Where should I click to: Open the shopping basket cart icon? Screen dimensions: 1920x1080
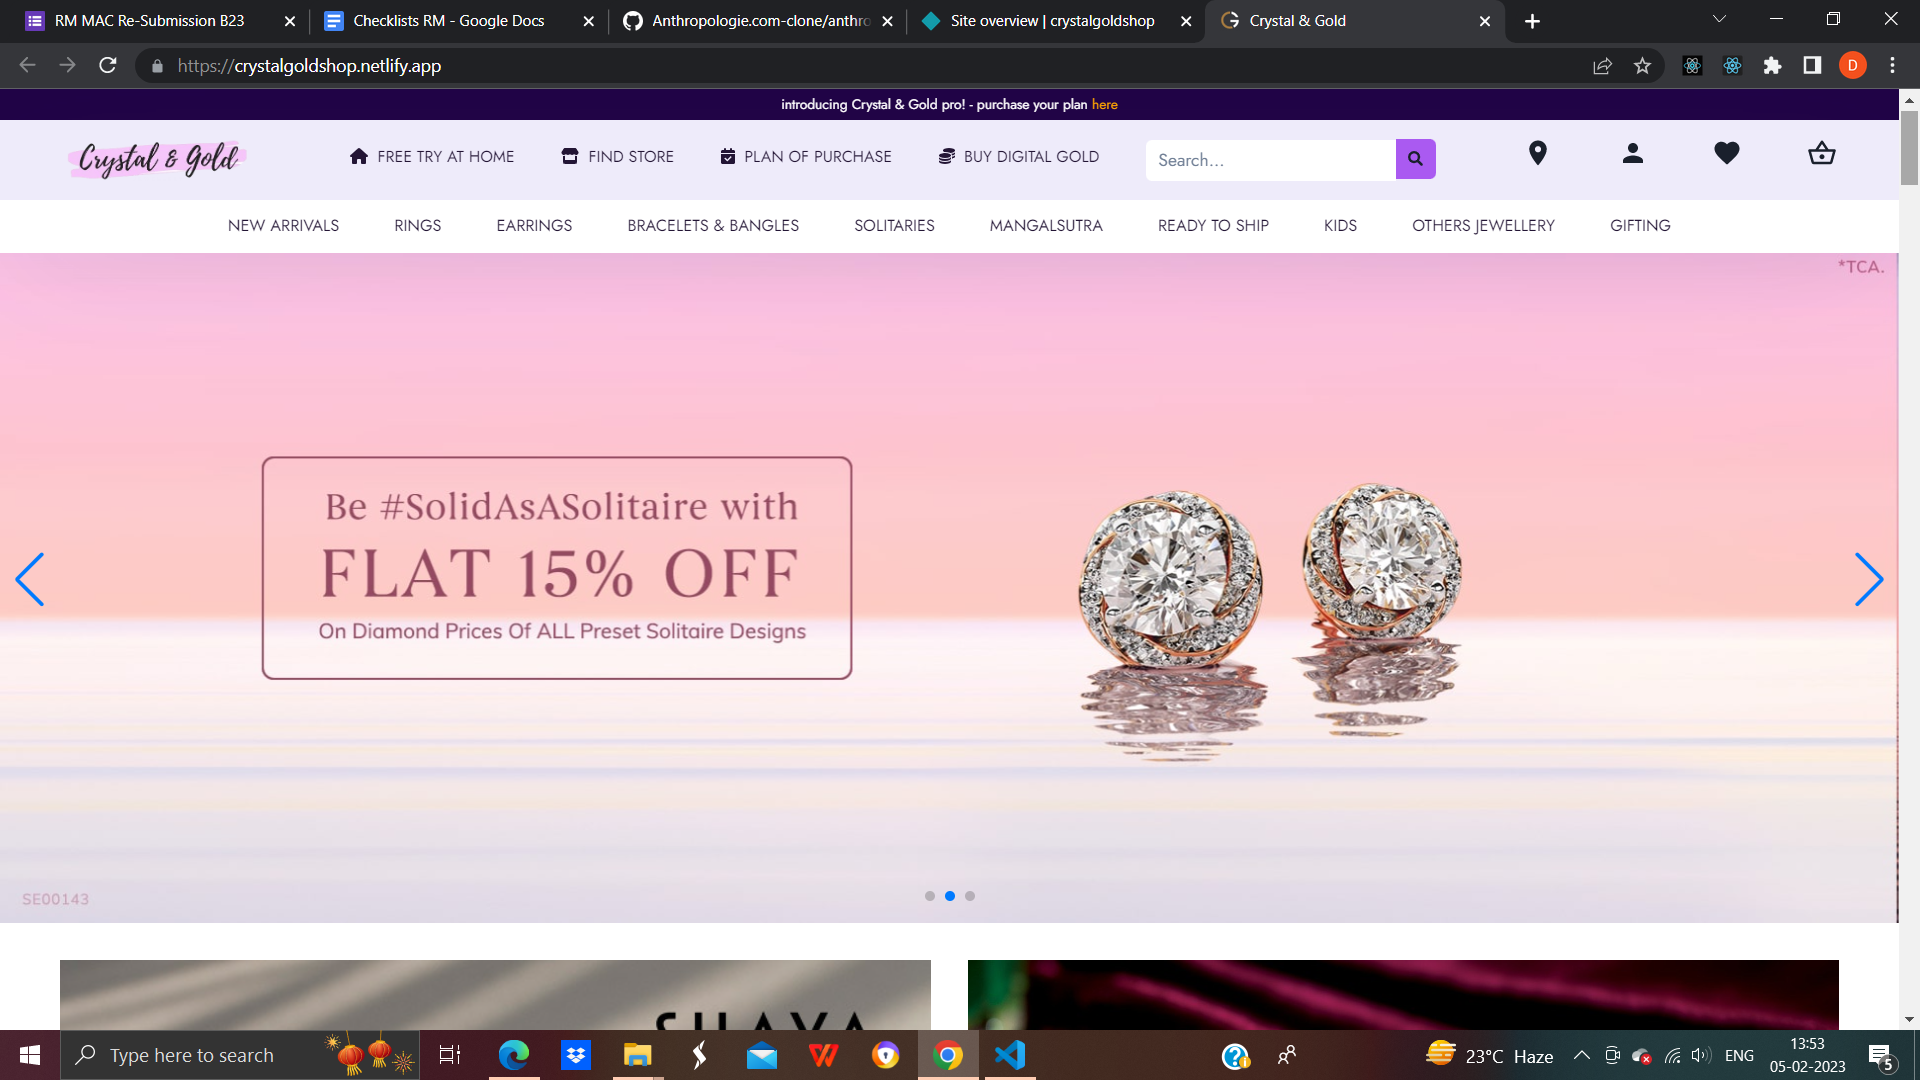1822,153
